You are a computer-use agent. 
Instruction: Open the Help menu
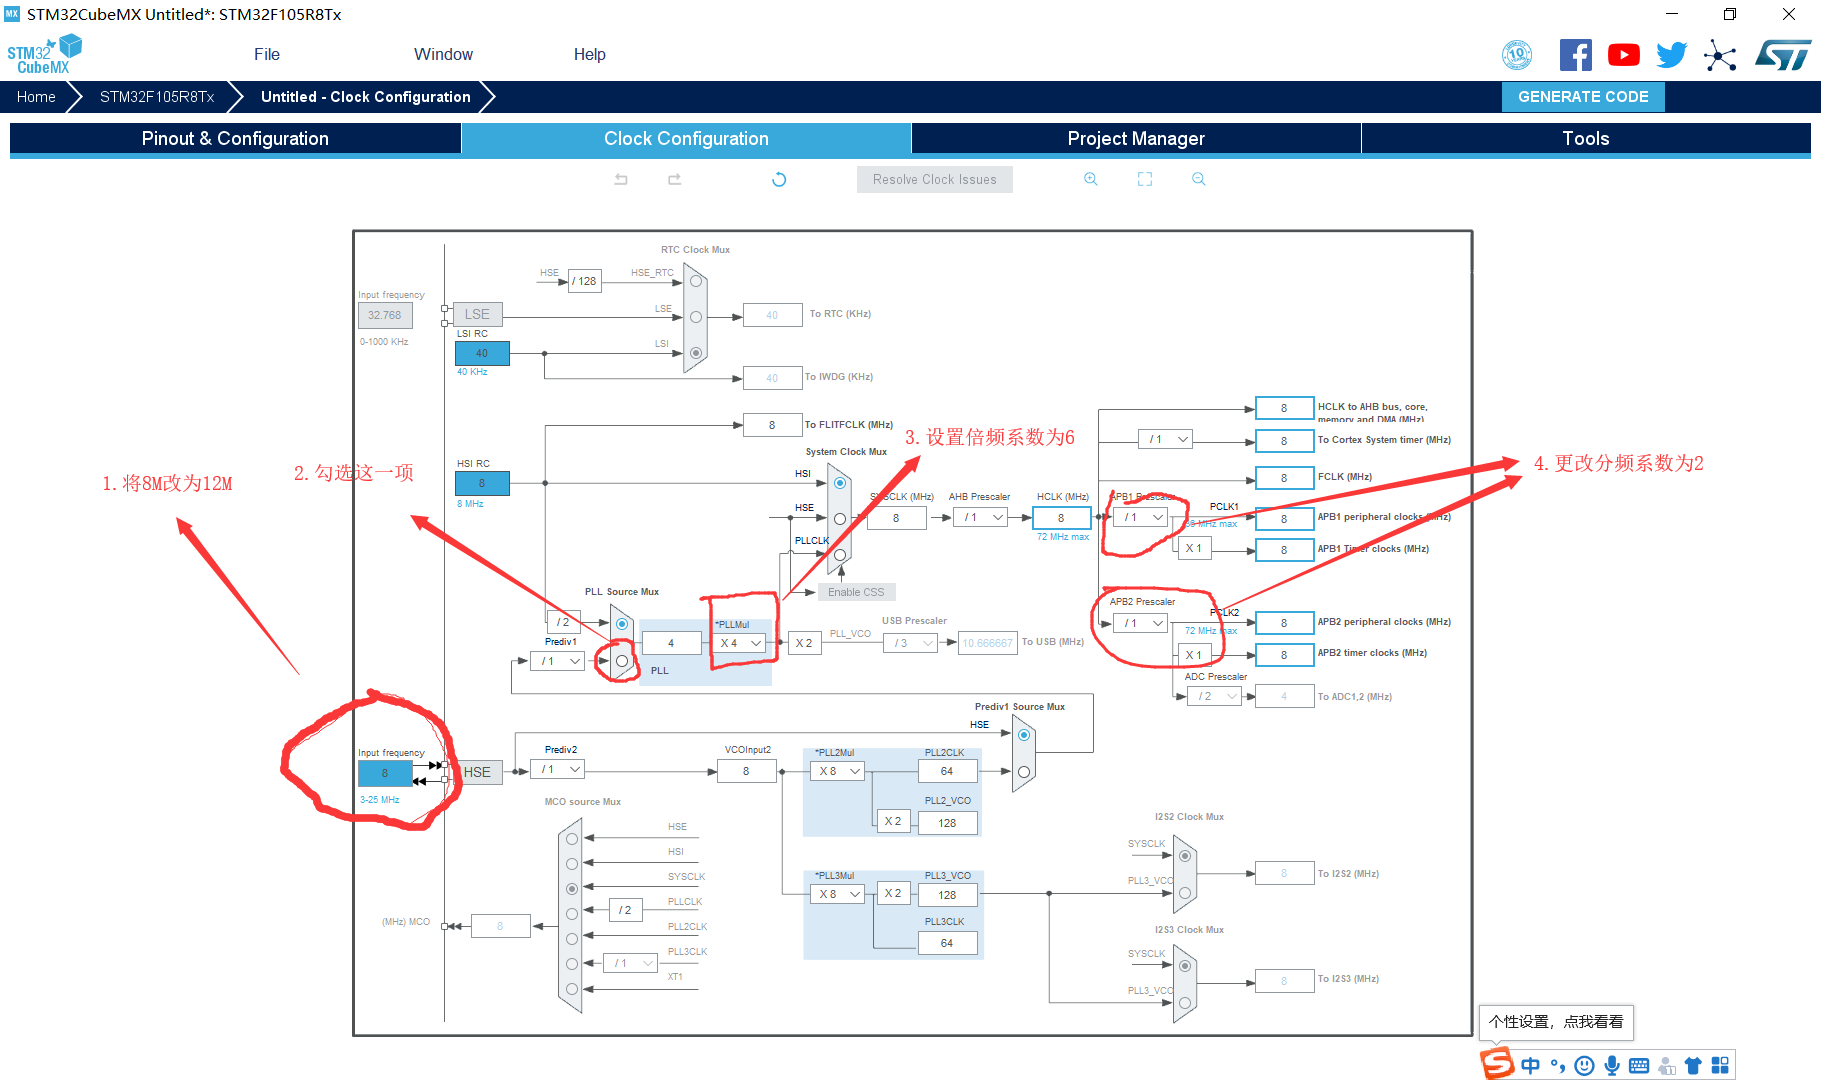point(590,54)
